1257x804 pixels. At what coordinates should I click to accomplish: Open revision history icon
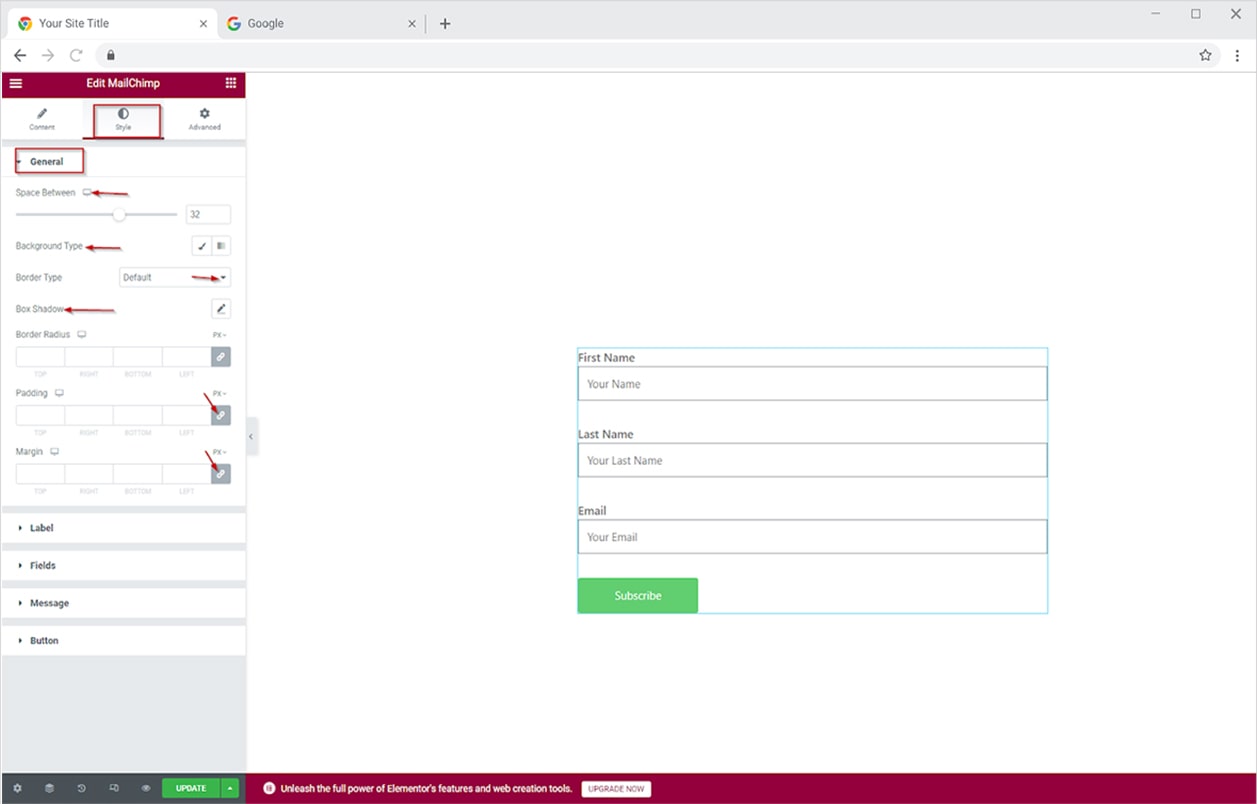[81, 788]
